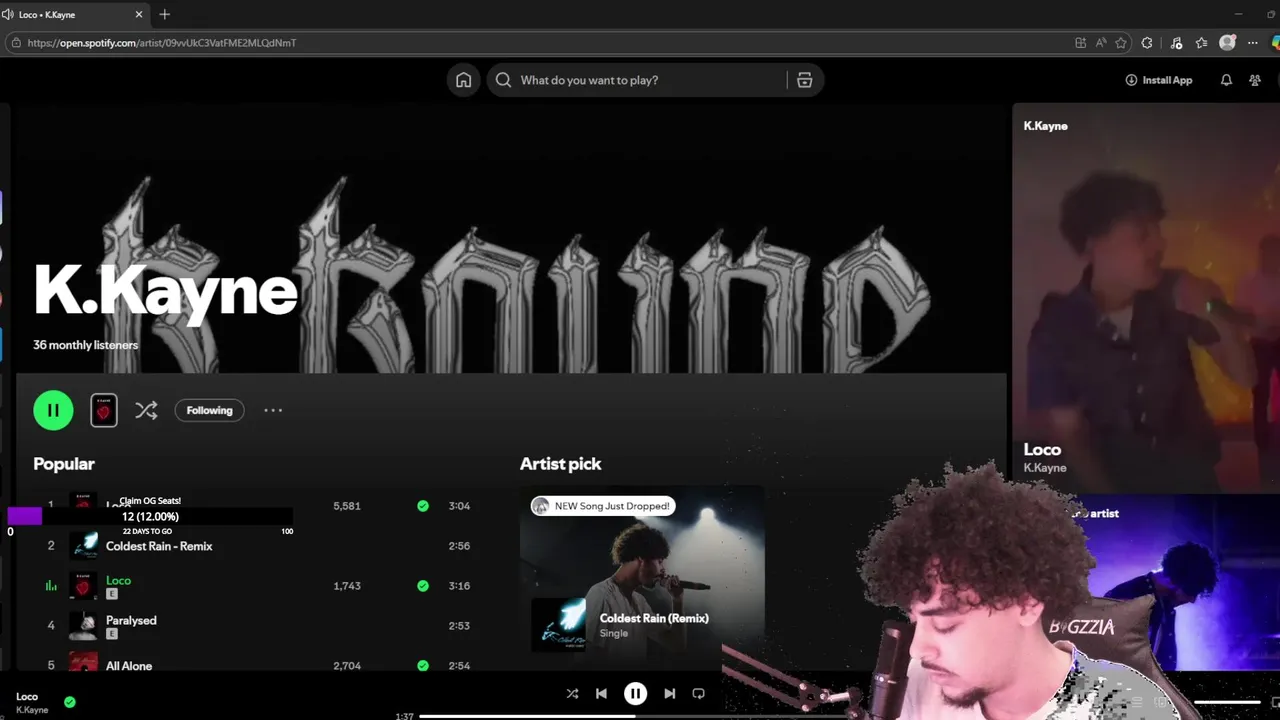Image resolution: width=1280 pixels, height=720 pixels.
Task: Click 'K.Kayne' artist link in now playing bar
Action: click(32, 710)
